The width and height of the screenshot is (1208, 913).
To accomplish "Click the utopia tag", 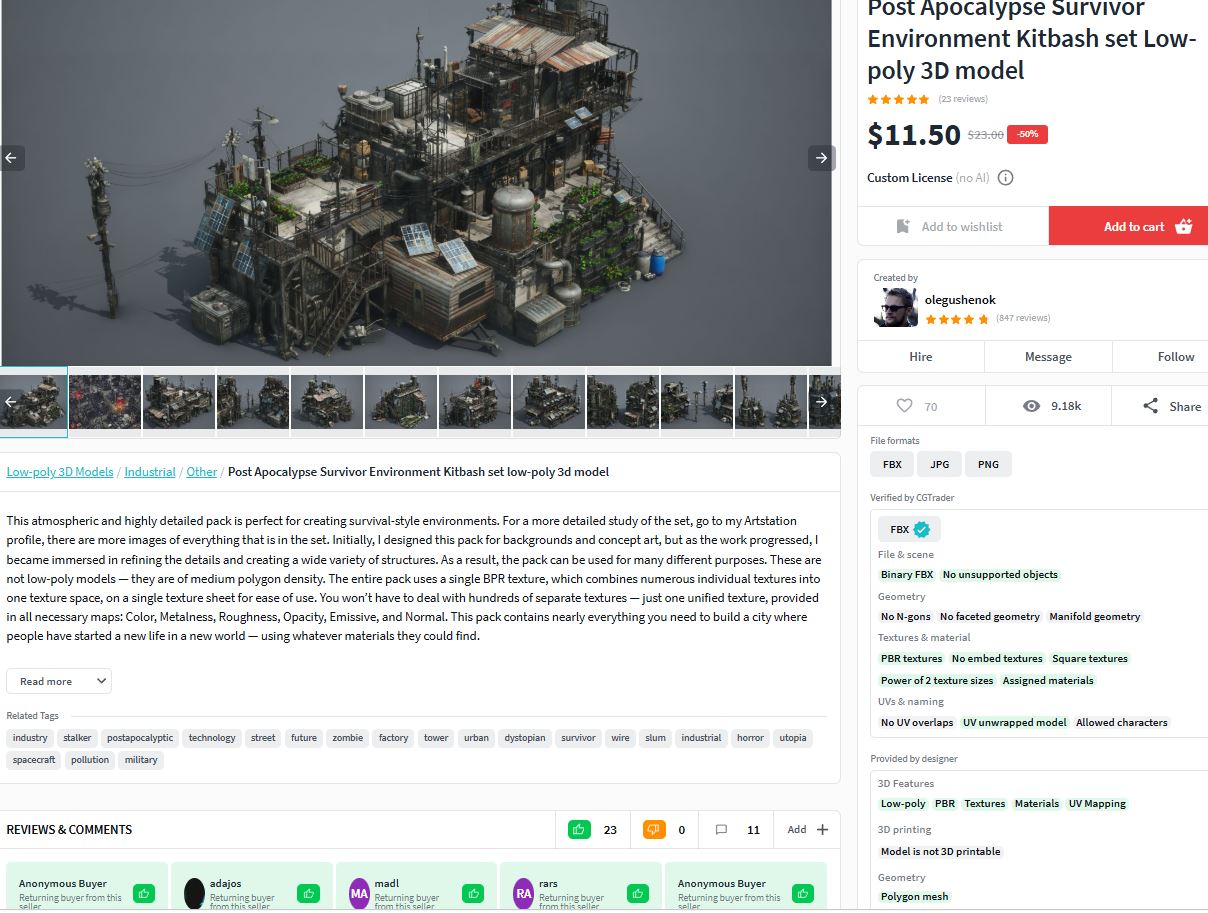I will (792, 738).
